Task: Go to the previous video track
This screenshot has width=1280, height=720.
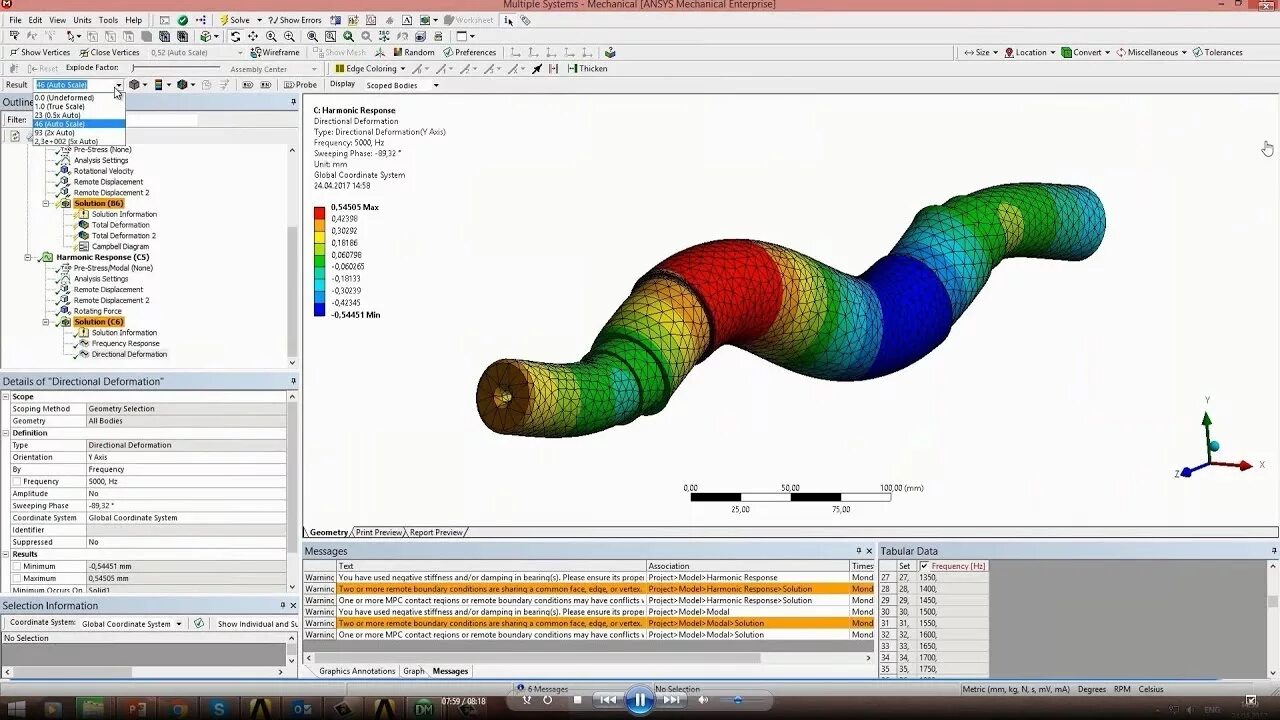Action: click(607, 700)
